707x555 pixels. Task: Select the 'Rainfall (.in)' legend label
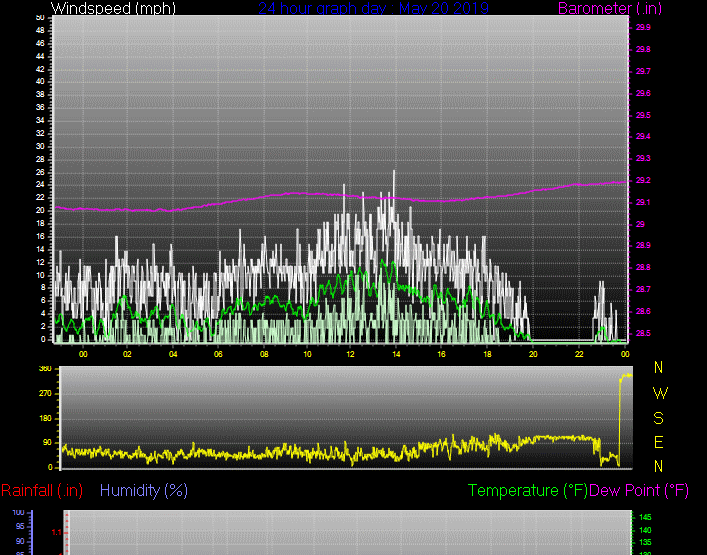pos(42,490)
